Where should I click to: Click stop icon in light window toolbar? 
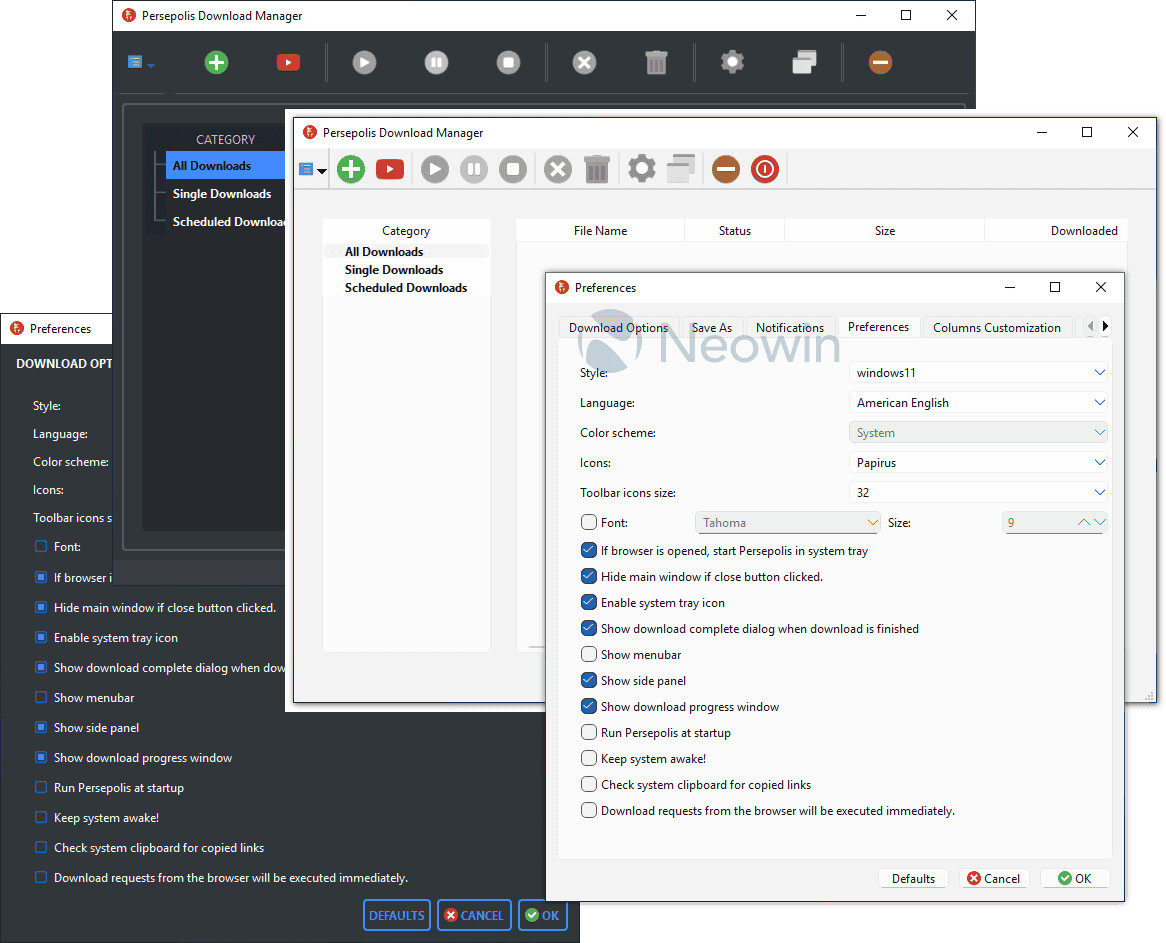(x=512, y=170)
